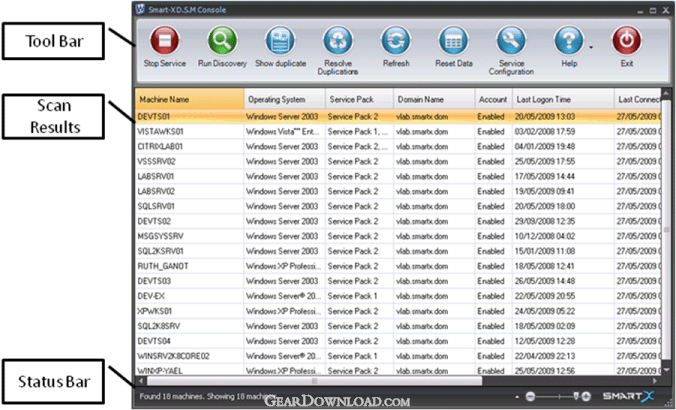Select the VISTAWKS01 machine row
Viewport: 676px width, 410px height.
pyautogui.click(x=398, y=131)
